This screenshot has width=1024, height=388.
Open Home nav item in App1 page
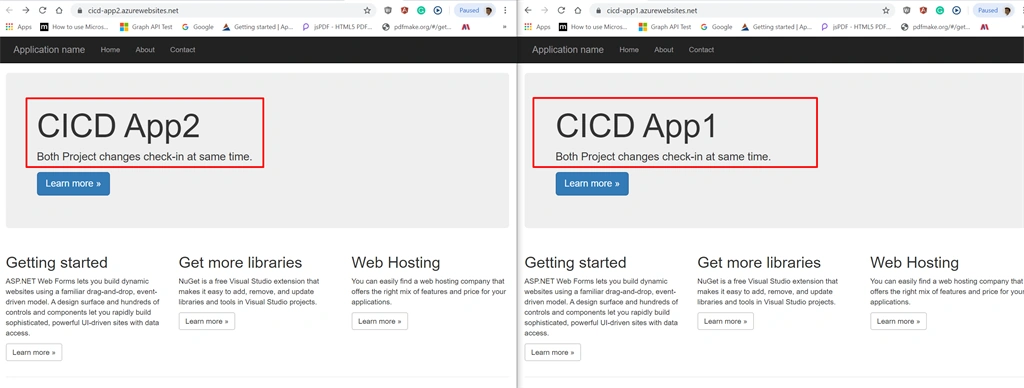[x=629, y=50]
